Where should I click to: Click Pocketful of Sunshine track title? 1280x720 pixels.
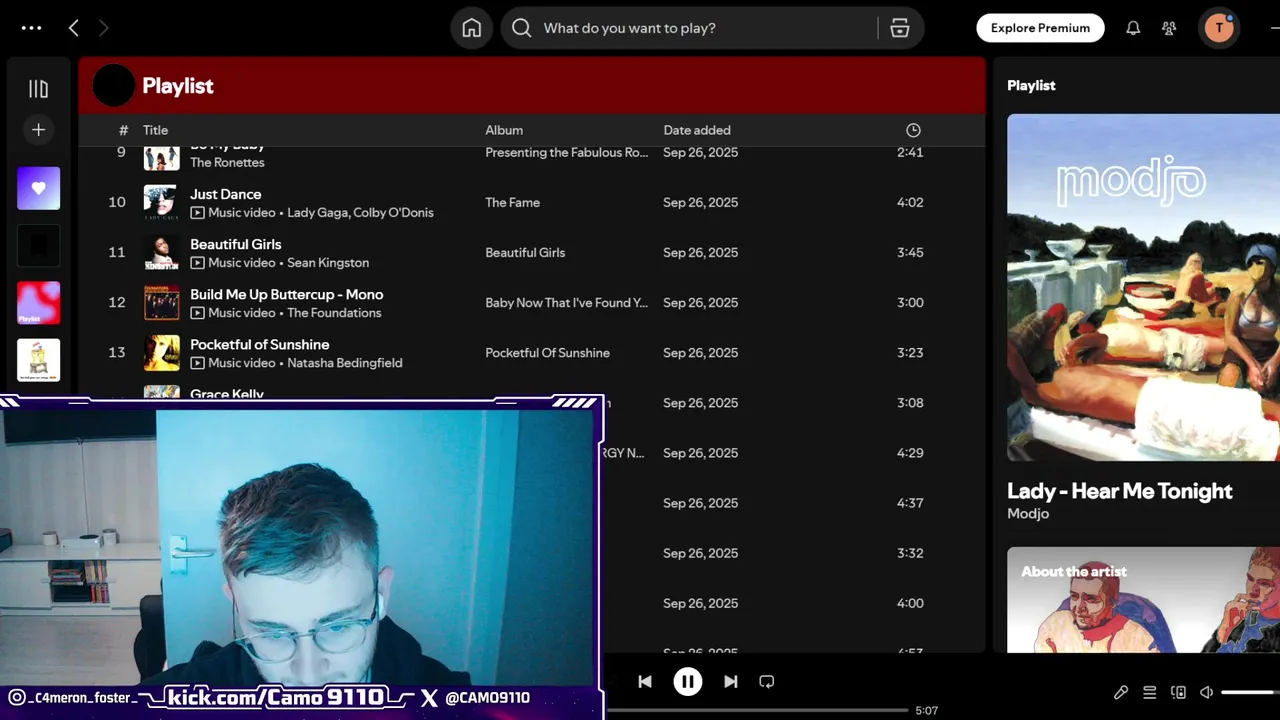260,344
